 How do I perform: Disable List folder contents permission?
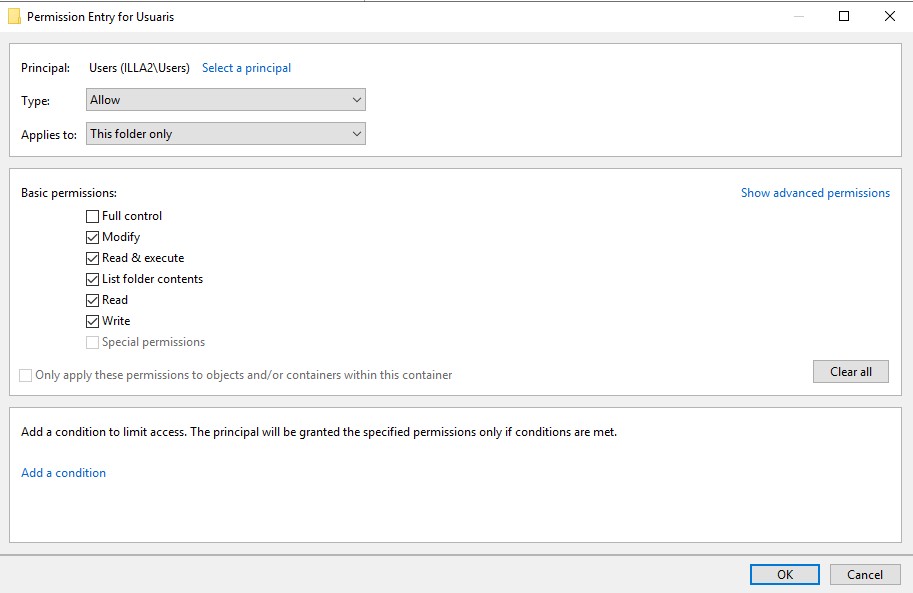pos(93,279)
